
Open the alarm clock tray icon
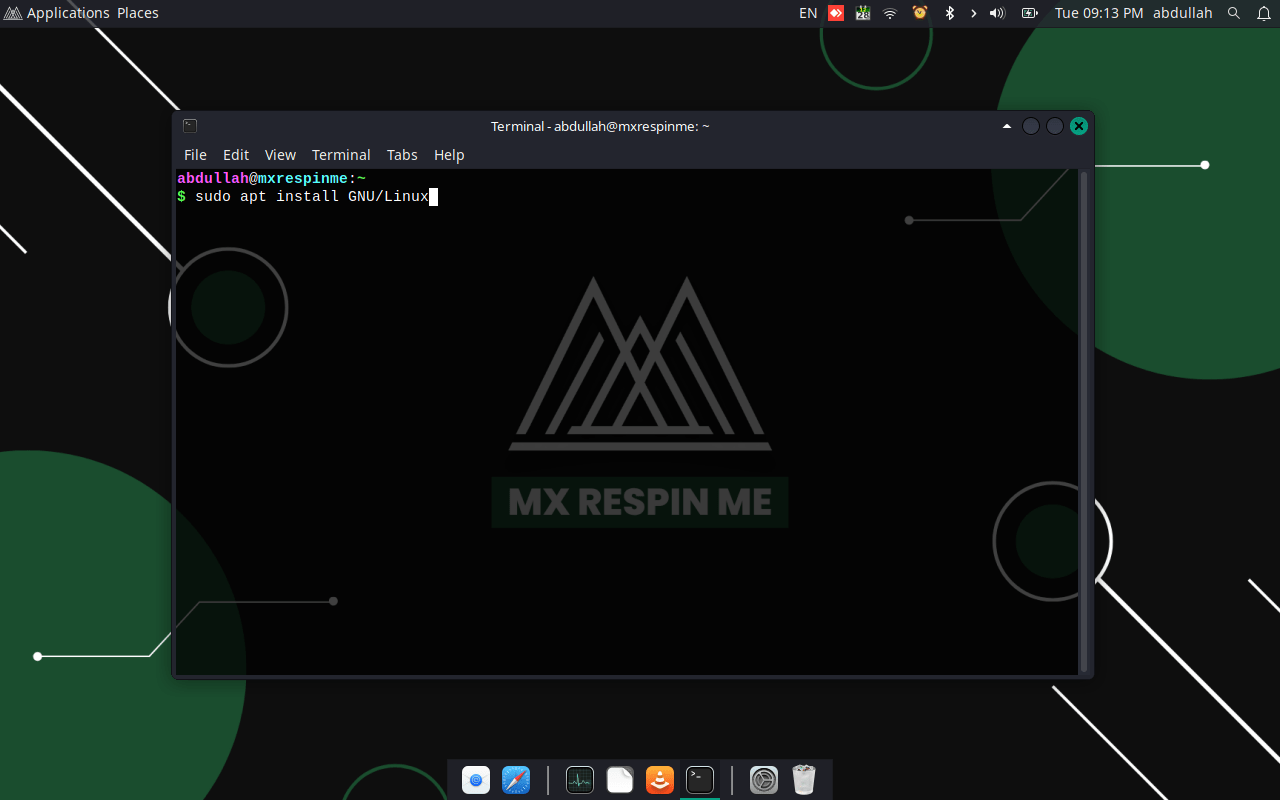[x=920, y=13]
